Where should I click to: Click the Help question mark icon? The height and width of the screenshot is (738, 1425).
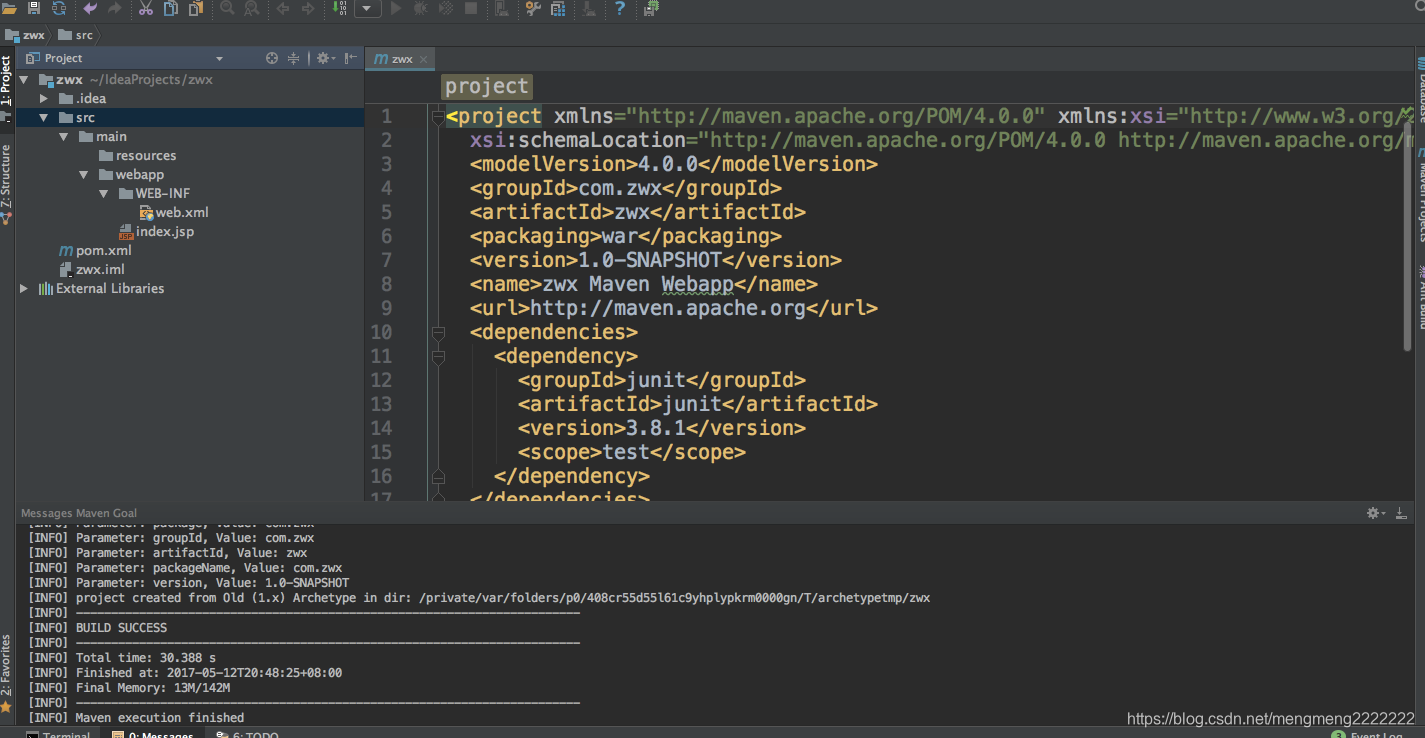(x=620, y=8)
